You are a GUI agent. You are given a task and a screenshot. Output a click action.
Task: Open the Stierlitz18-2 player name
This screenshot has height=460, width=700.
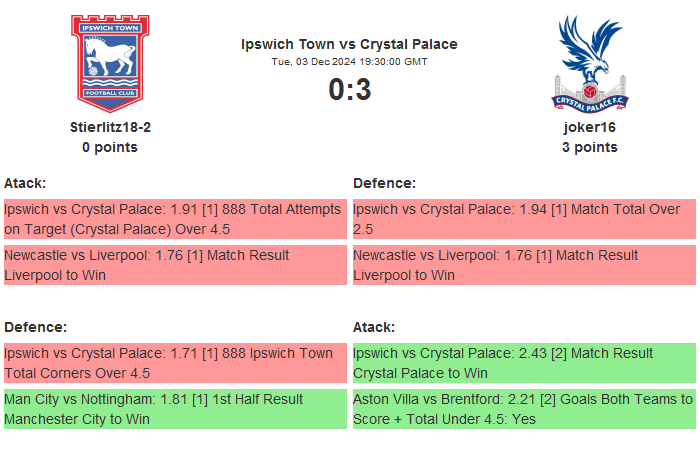[x=110, y=127]
